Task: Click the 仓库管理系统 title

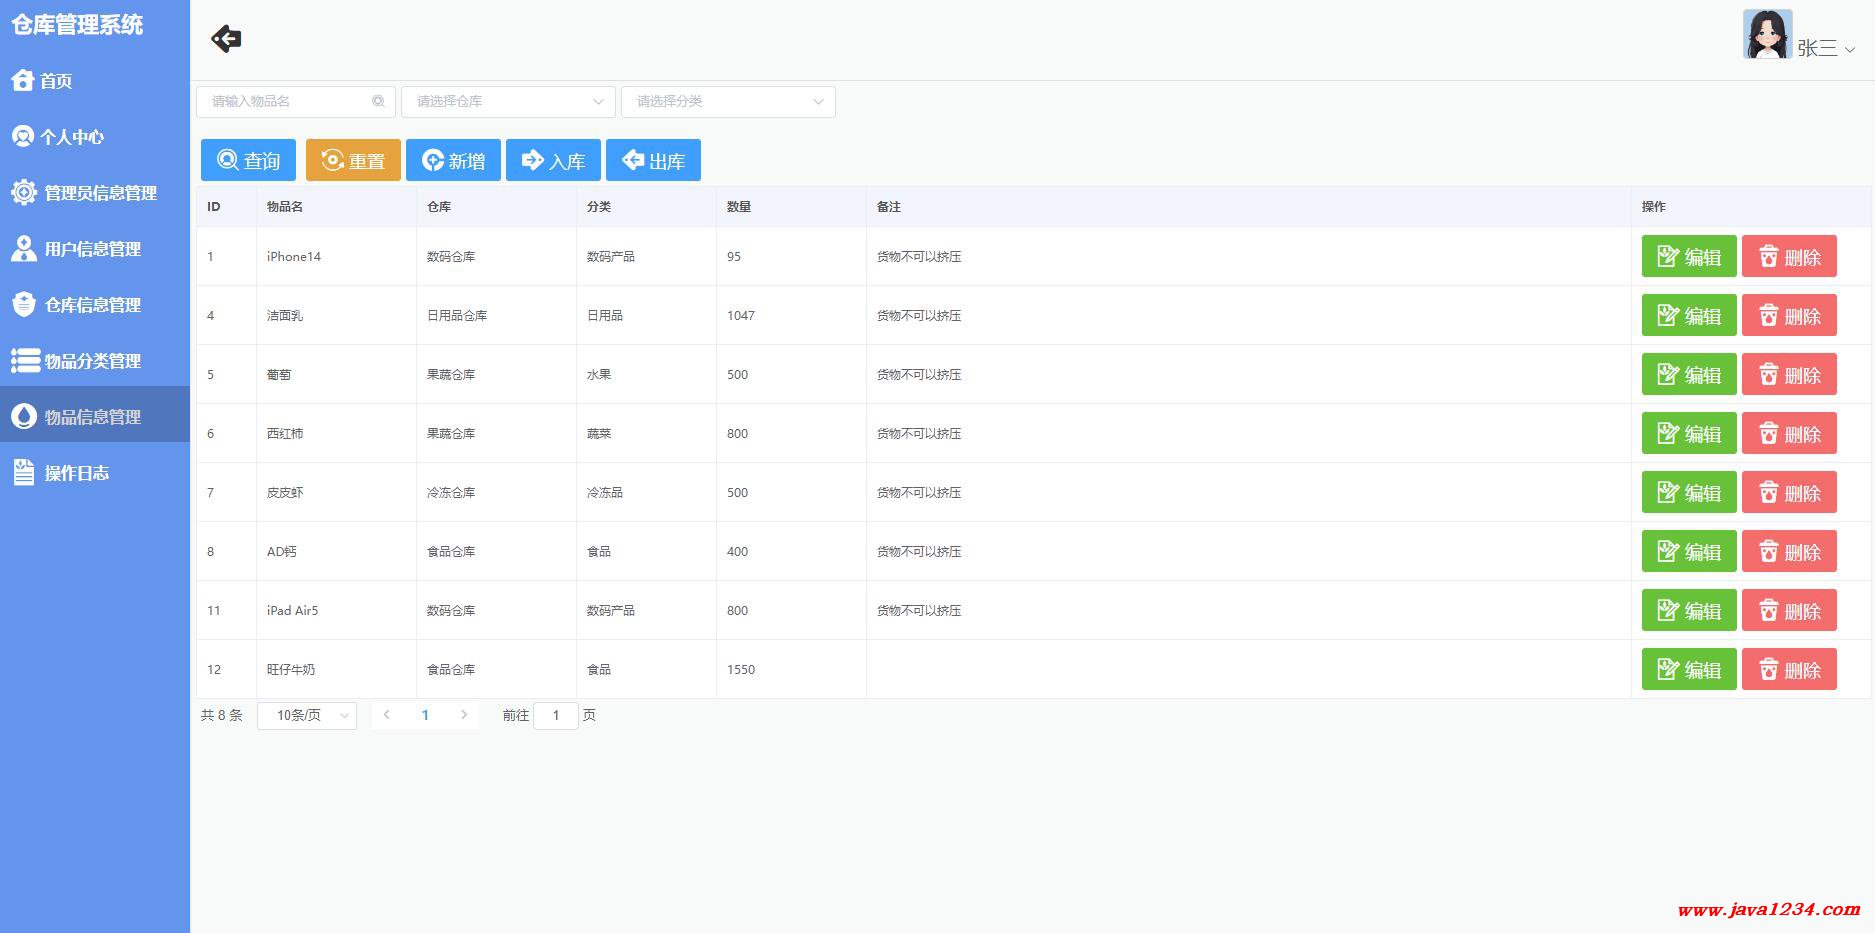Action: 77,25
